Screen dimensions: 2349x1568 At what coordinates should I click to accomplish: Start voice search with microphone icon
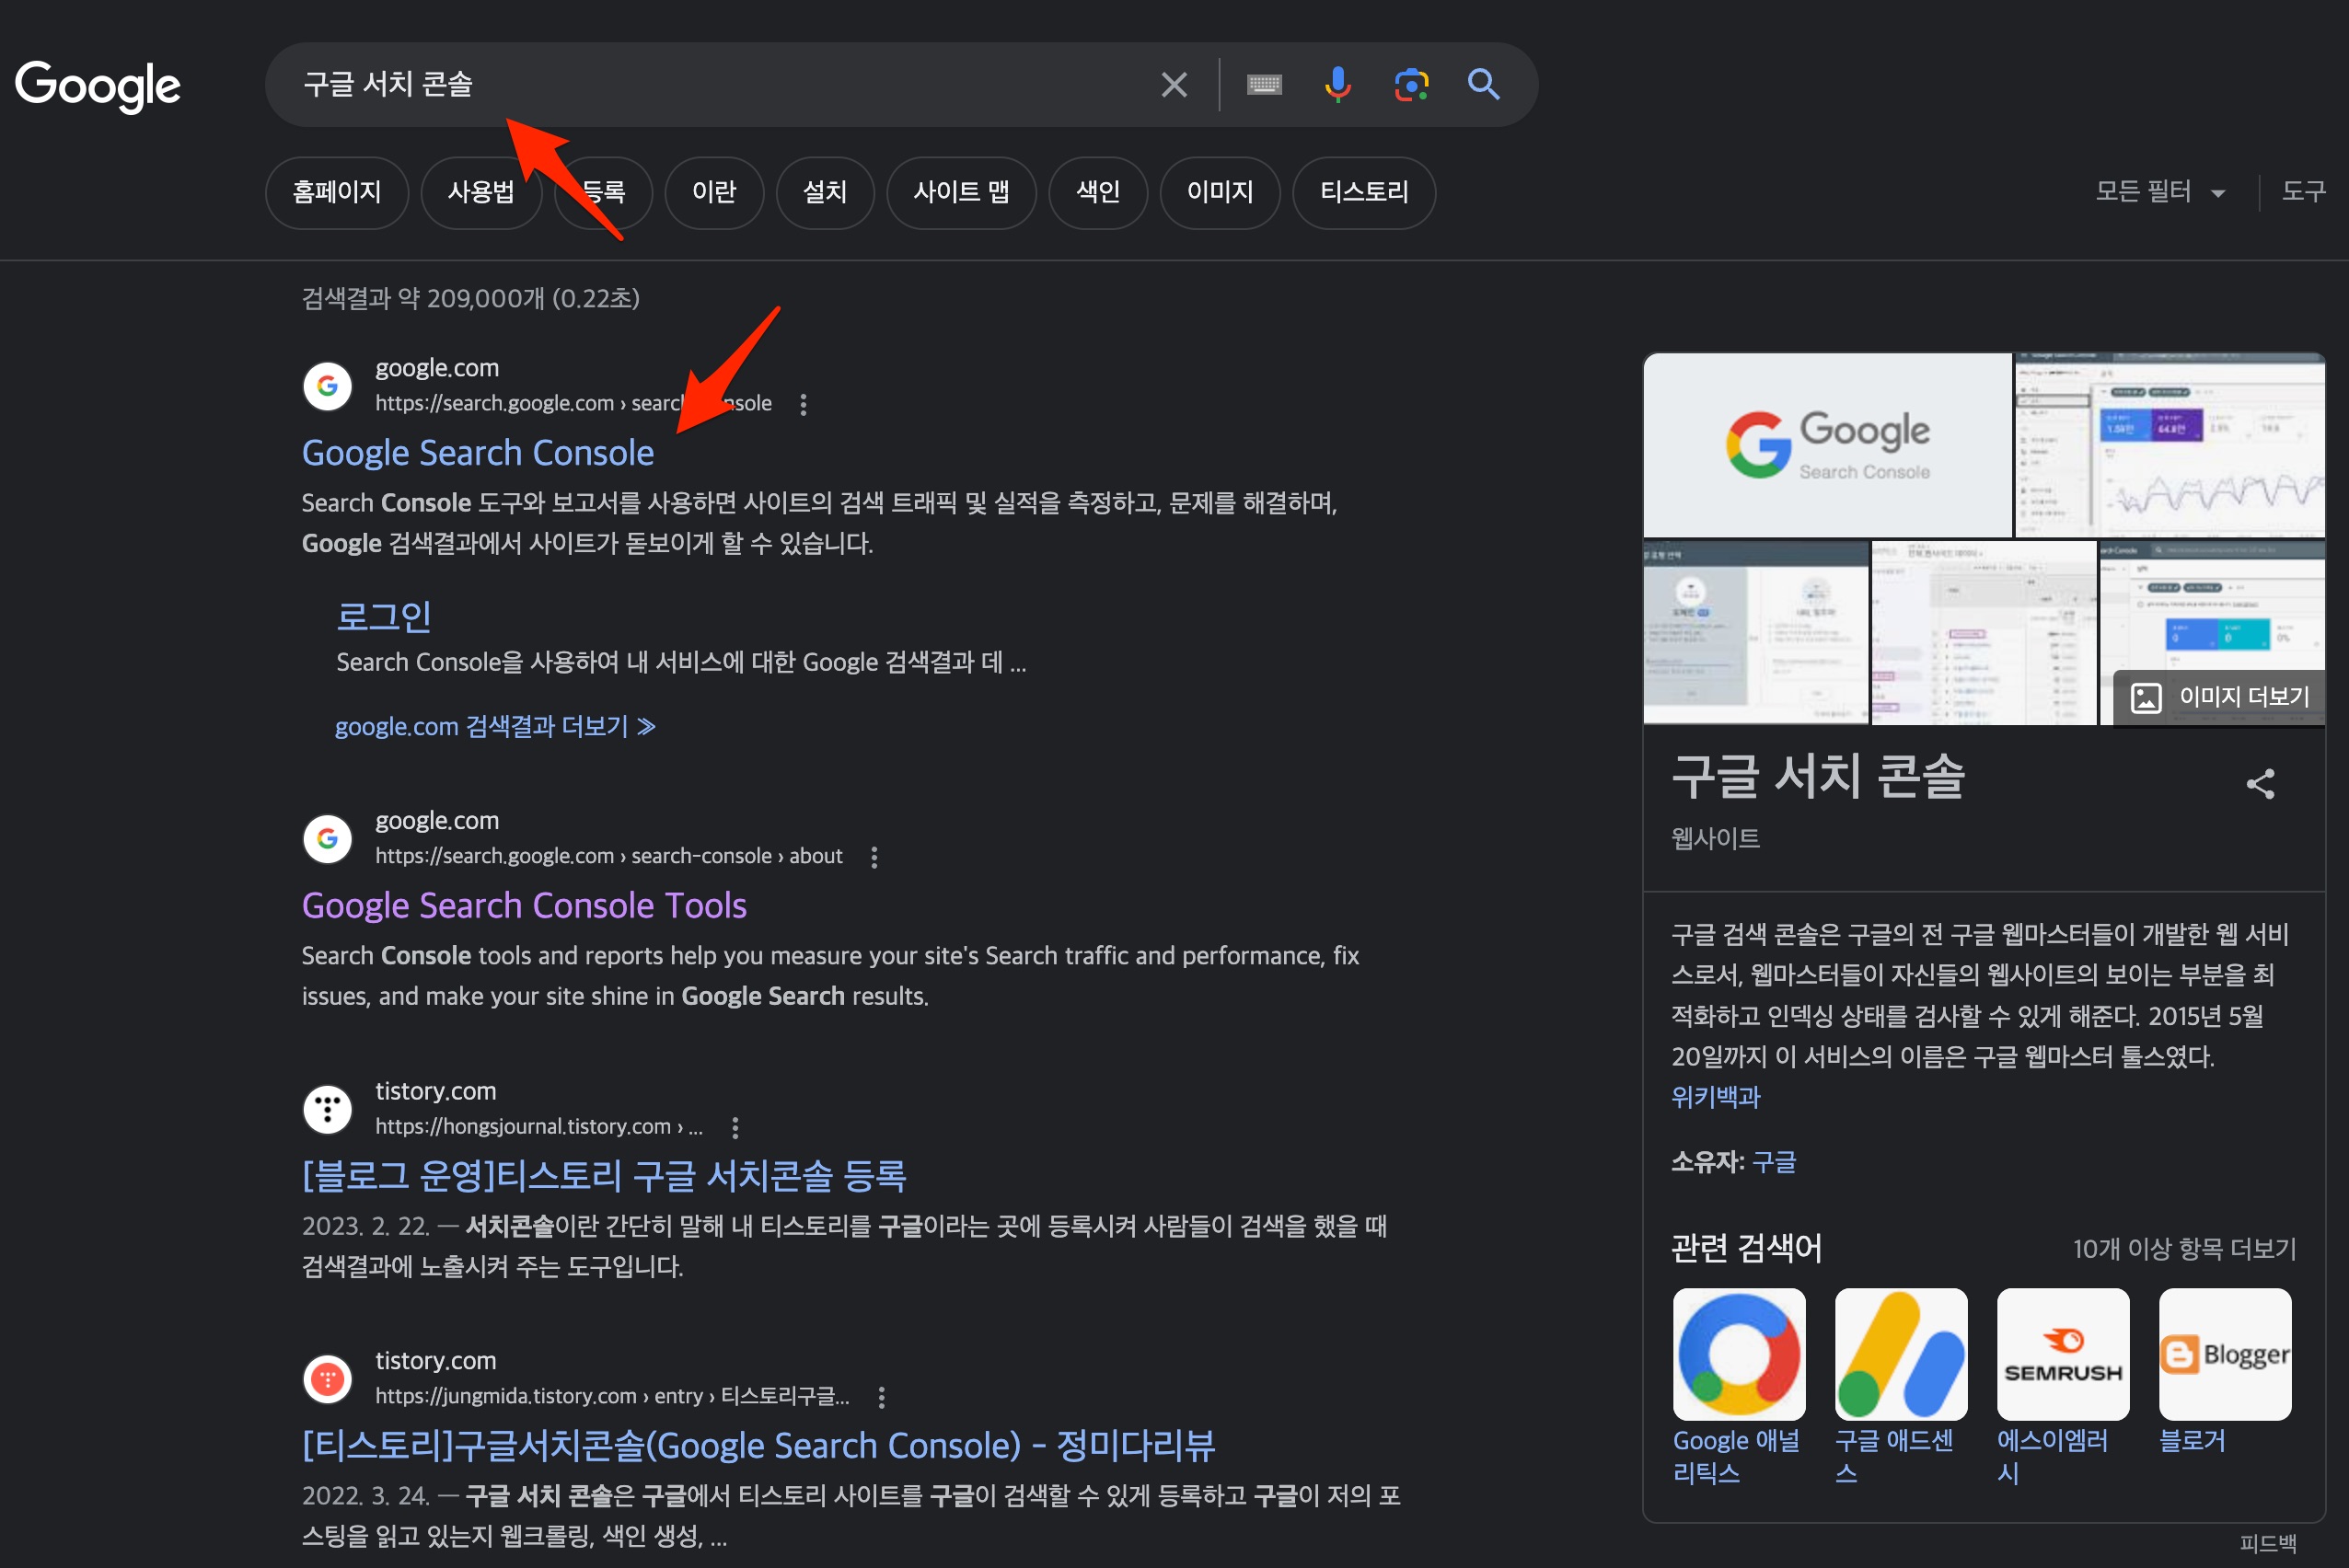[x=1337, y=85]
